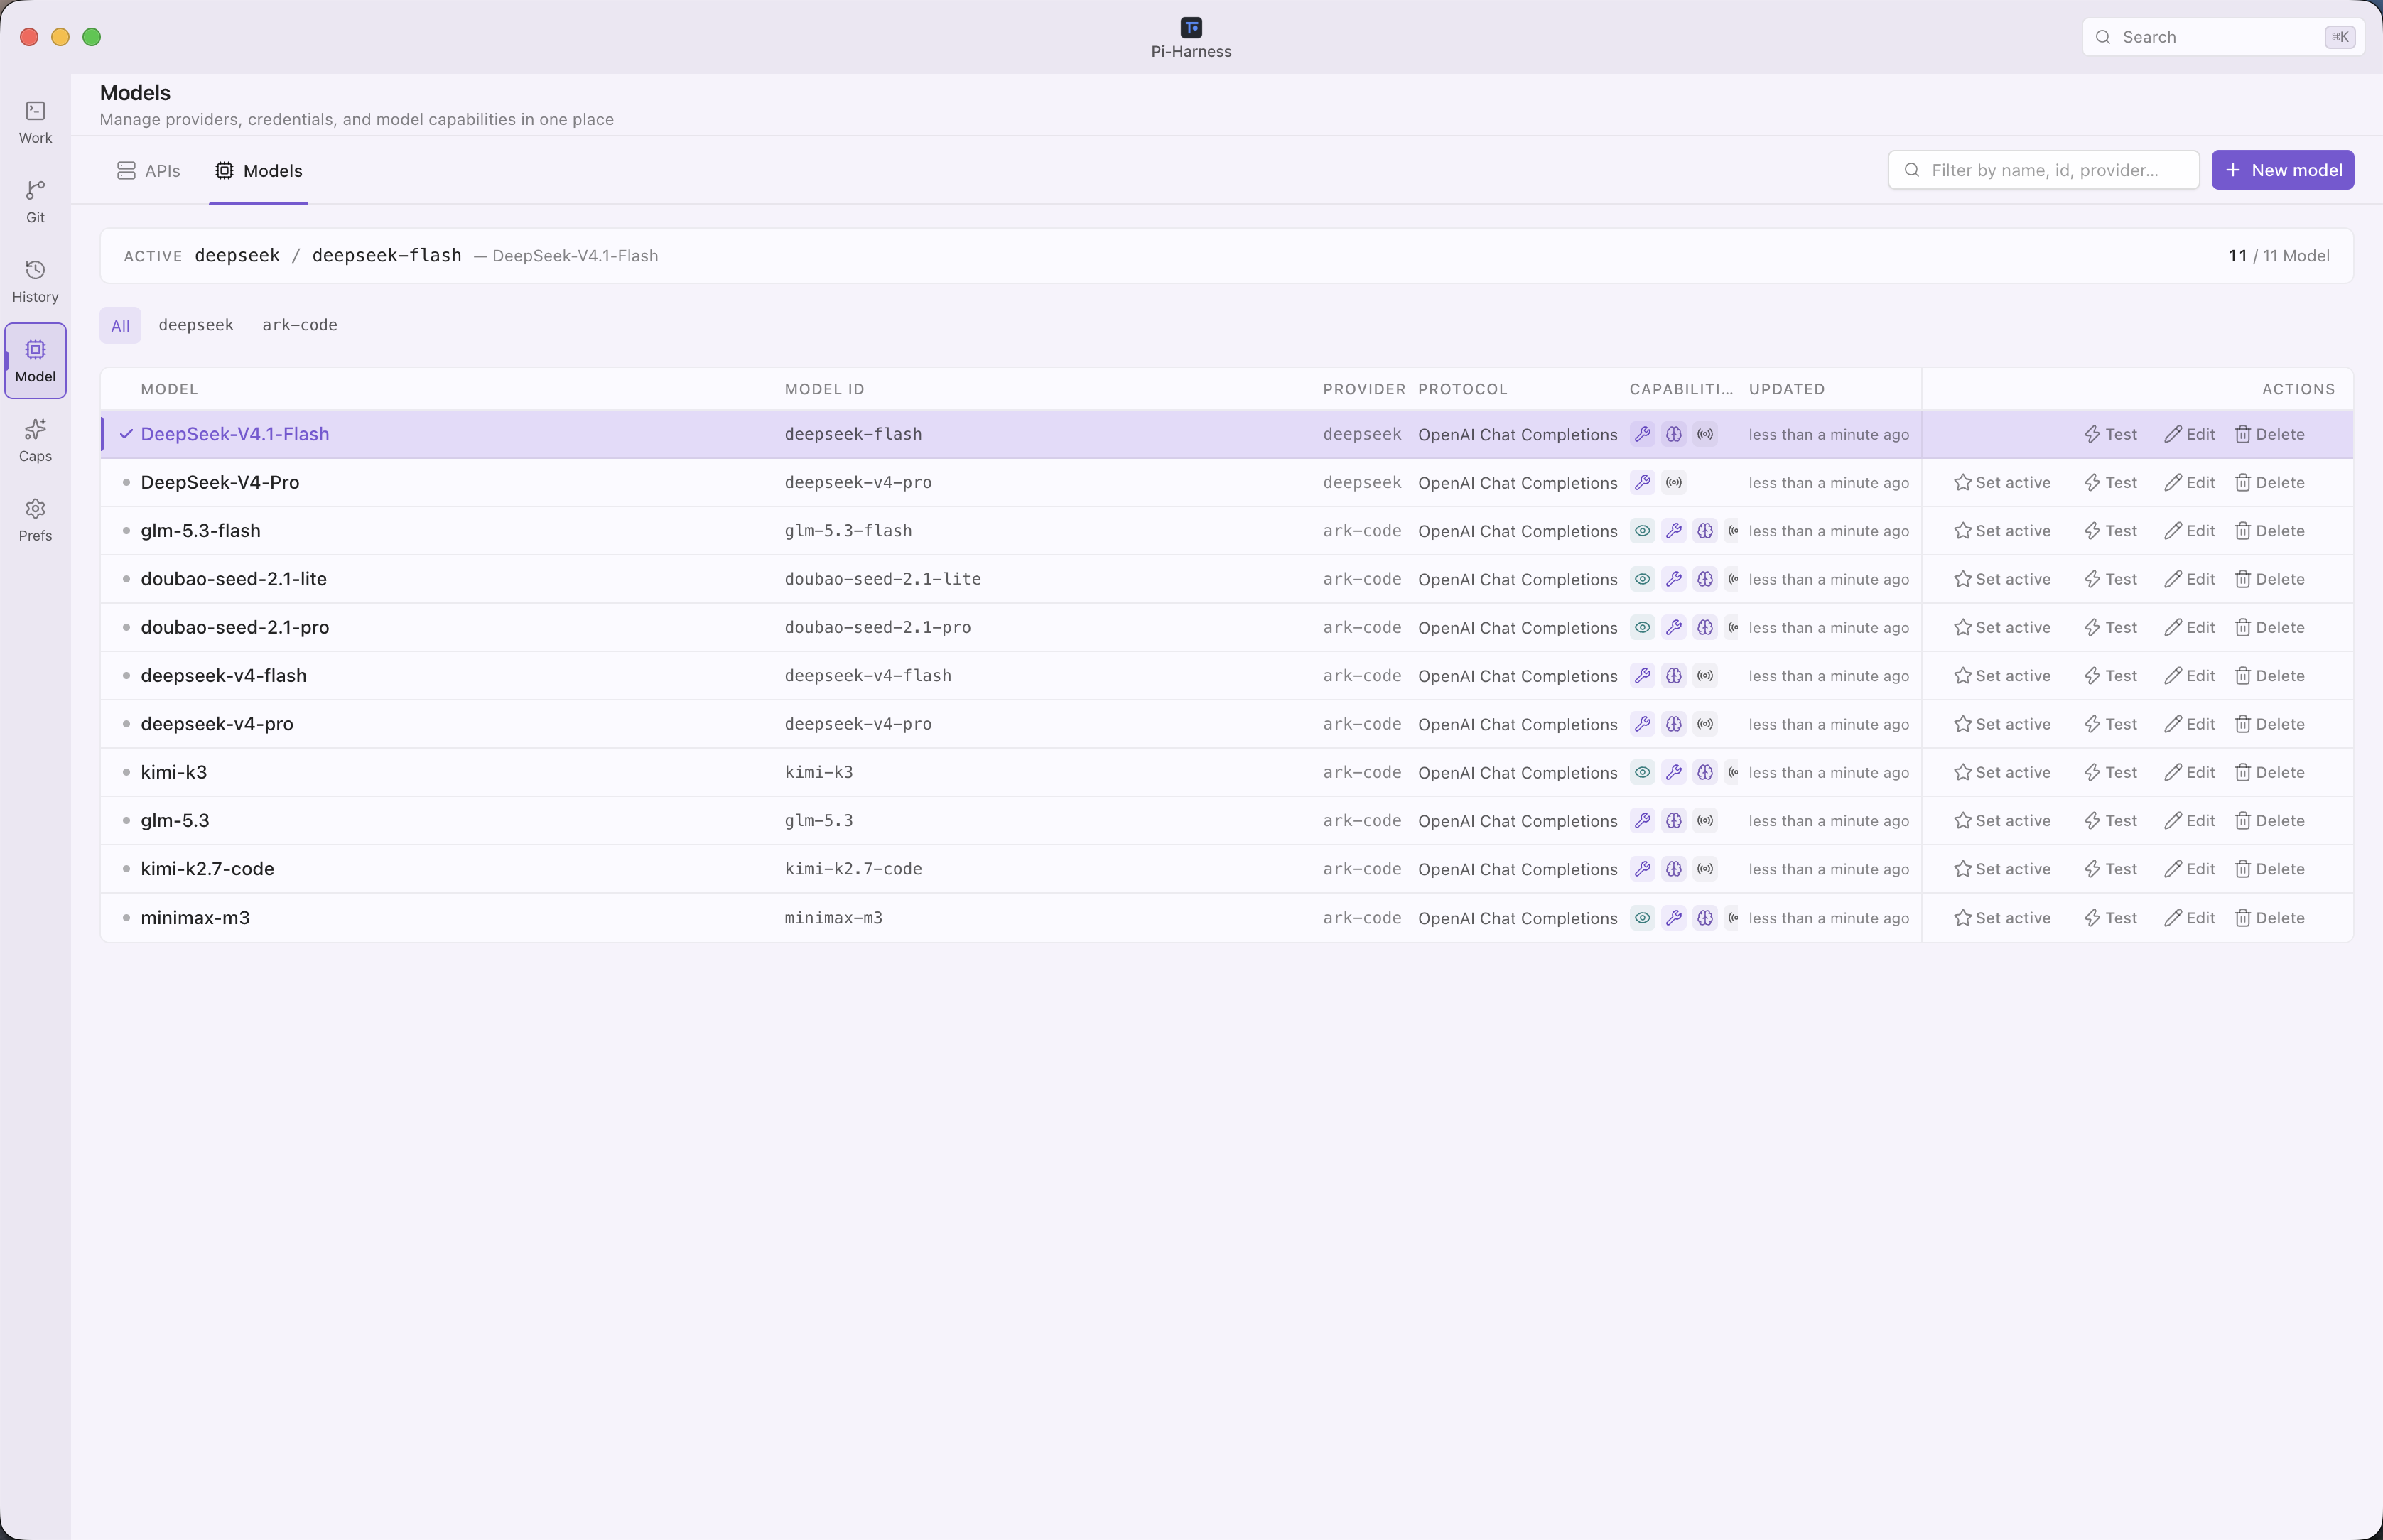Open the Prefs gear icon
The height and width of the screenshot is (1540, 2383).
point(35,520)
